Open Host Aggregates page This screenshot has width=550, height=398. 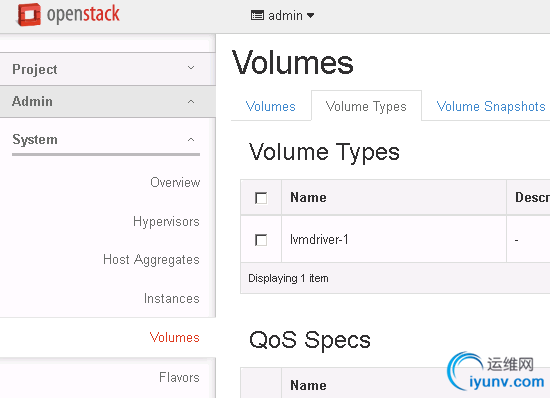pos(151,260)
